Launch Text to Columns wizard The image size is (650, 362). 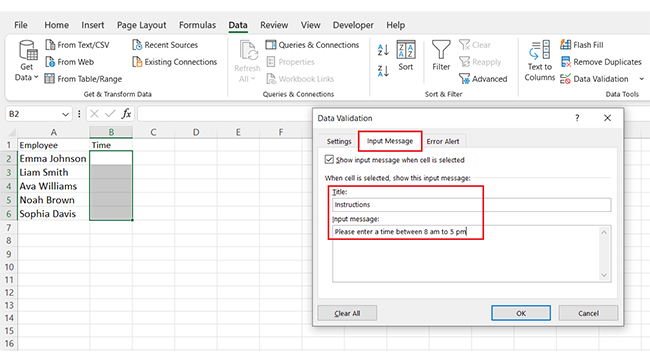(x=539, y=61)
